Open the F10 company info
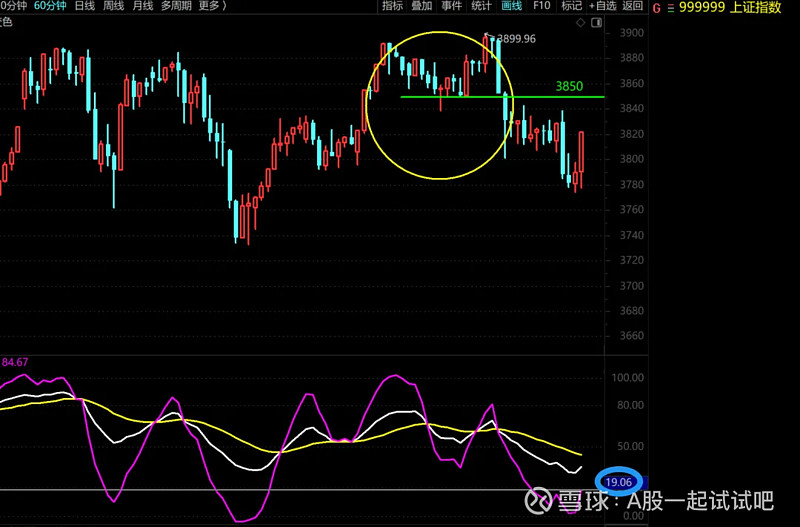The width and height of the screenshot is (800, 527). 541,6
